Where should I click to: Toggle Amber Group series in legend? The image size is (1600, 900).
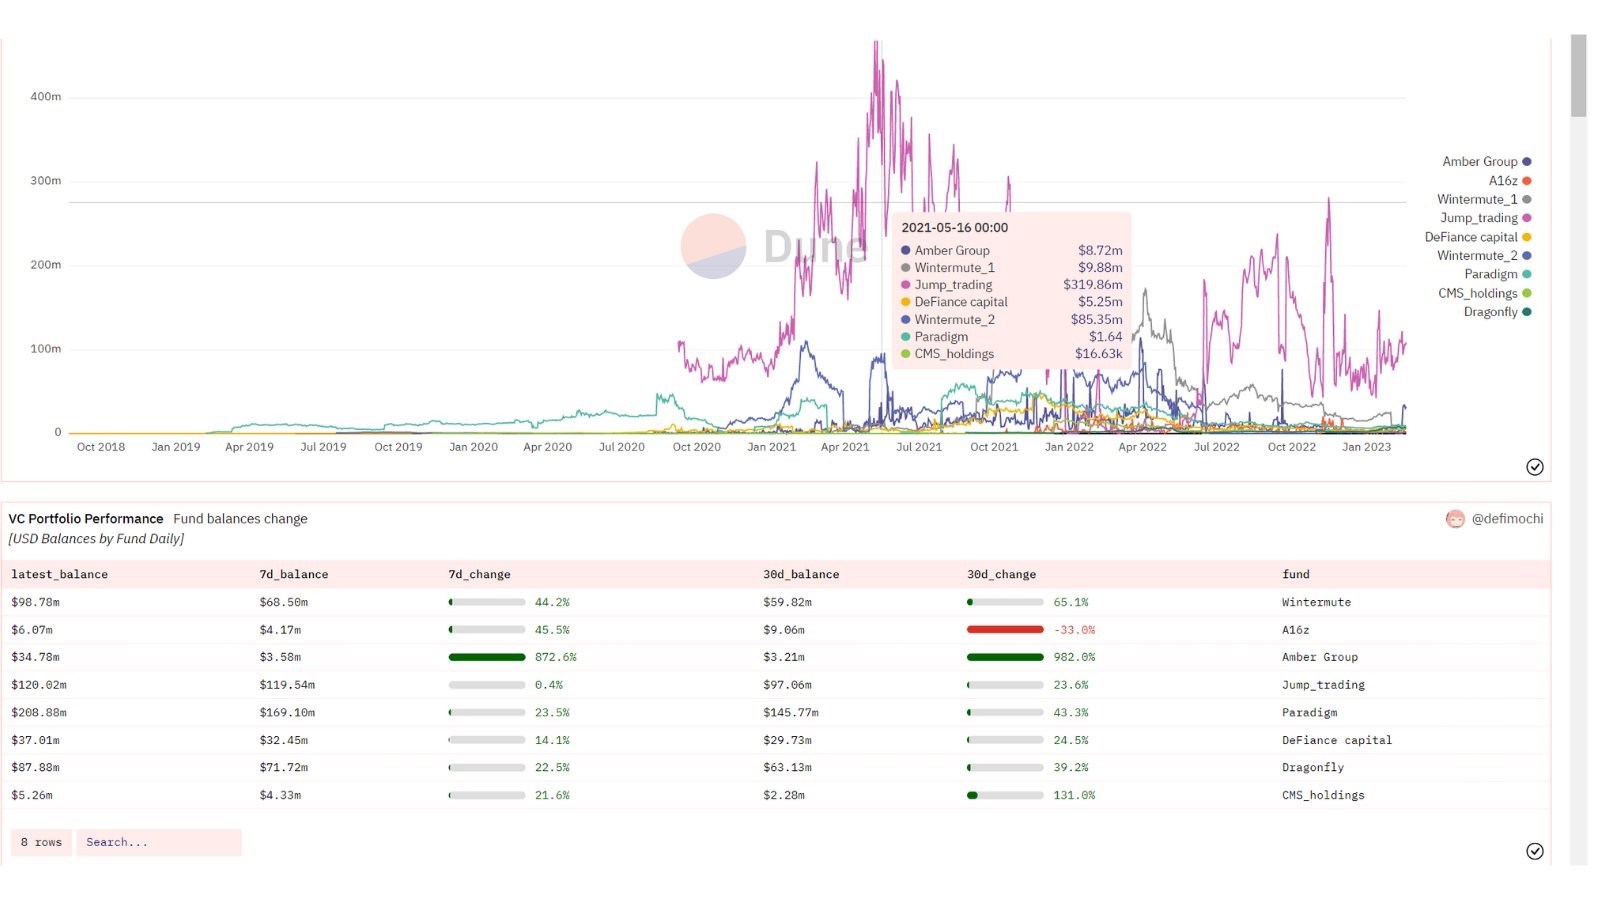(1480, 162)
